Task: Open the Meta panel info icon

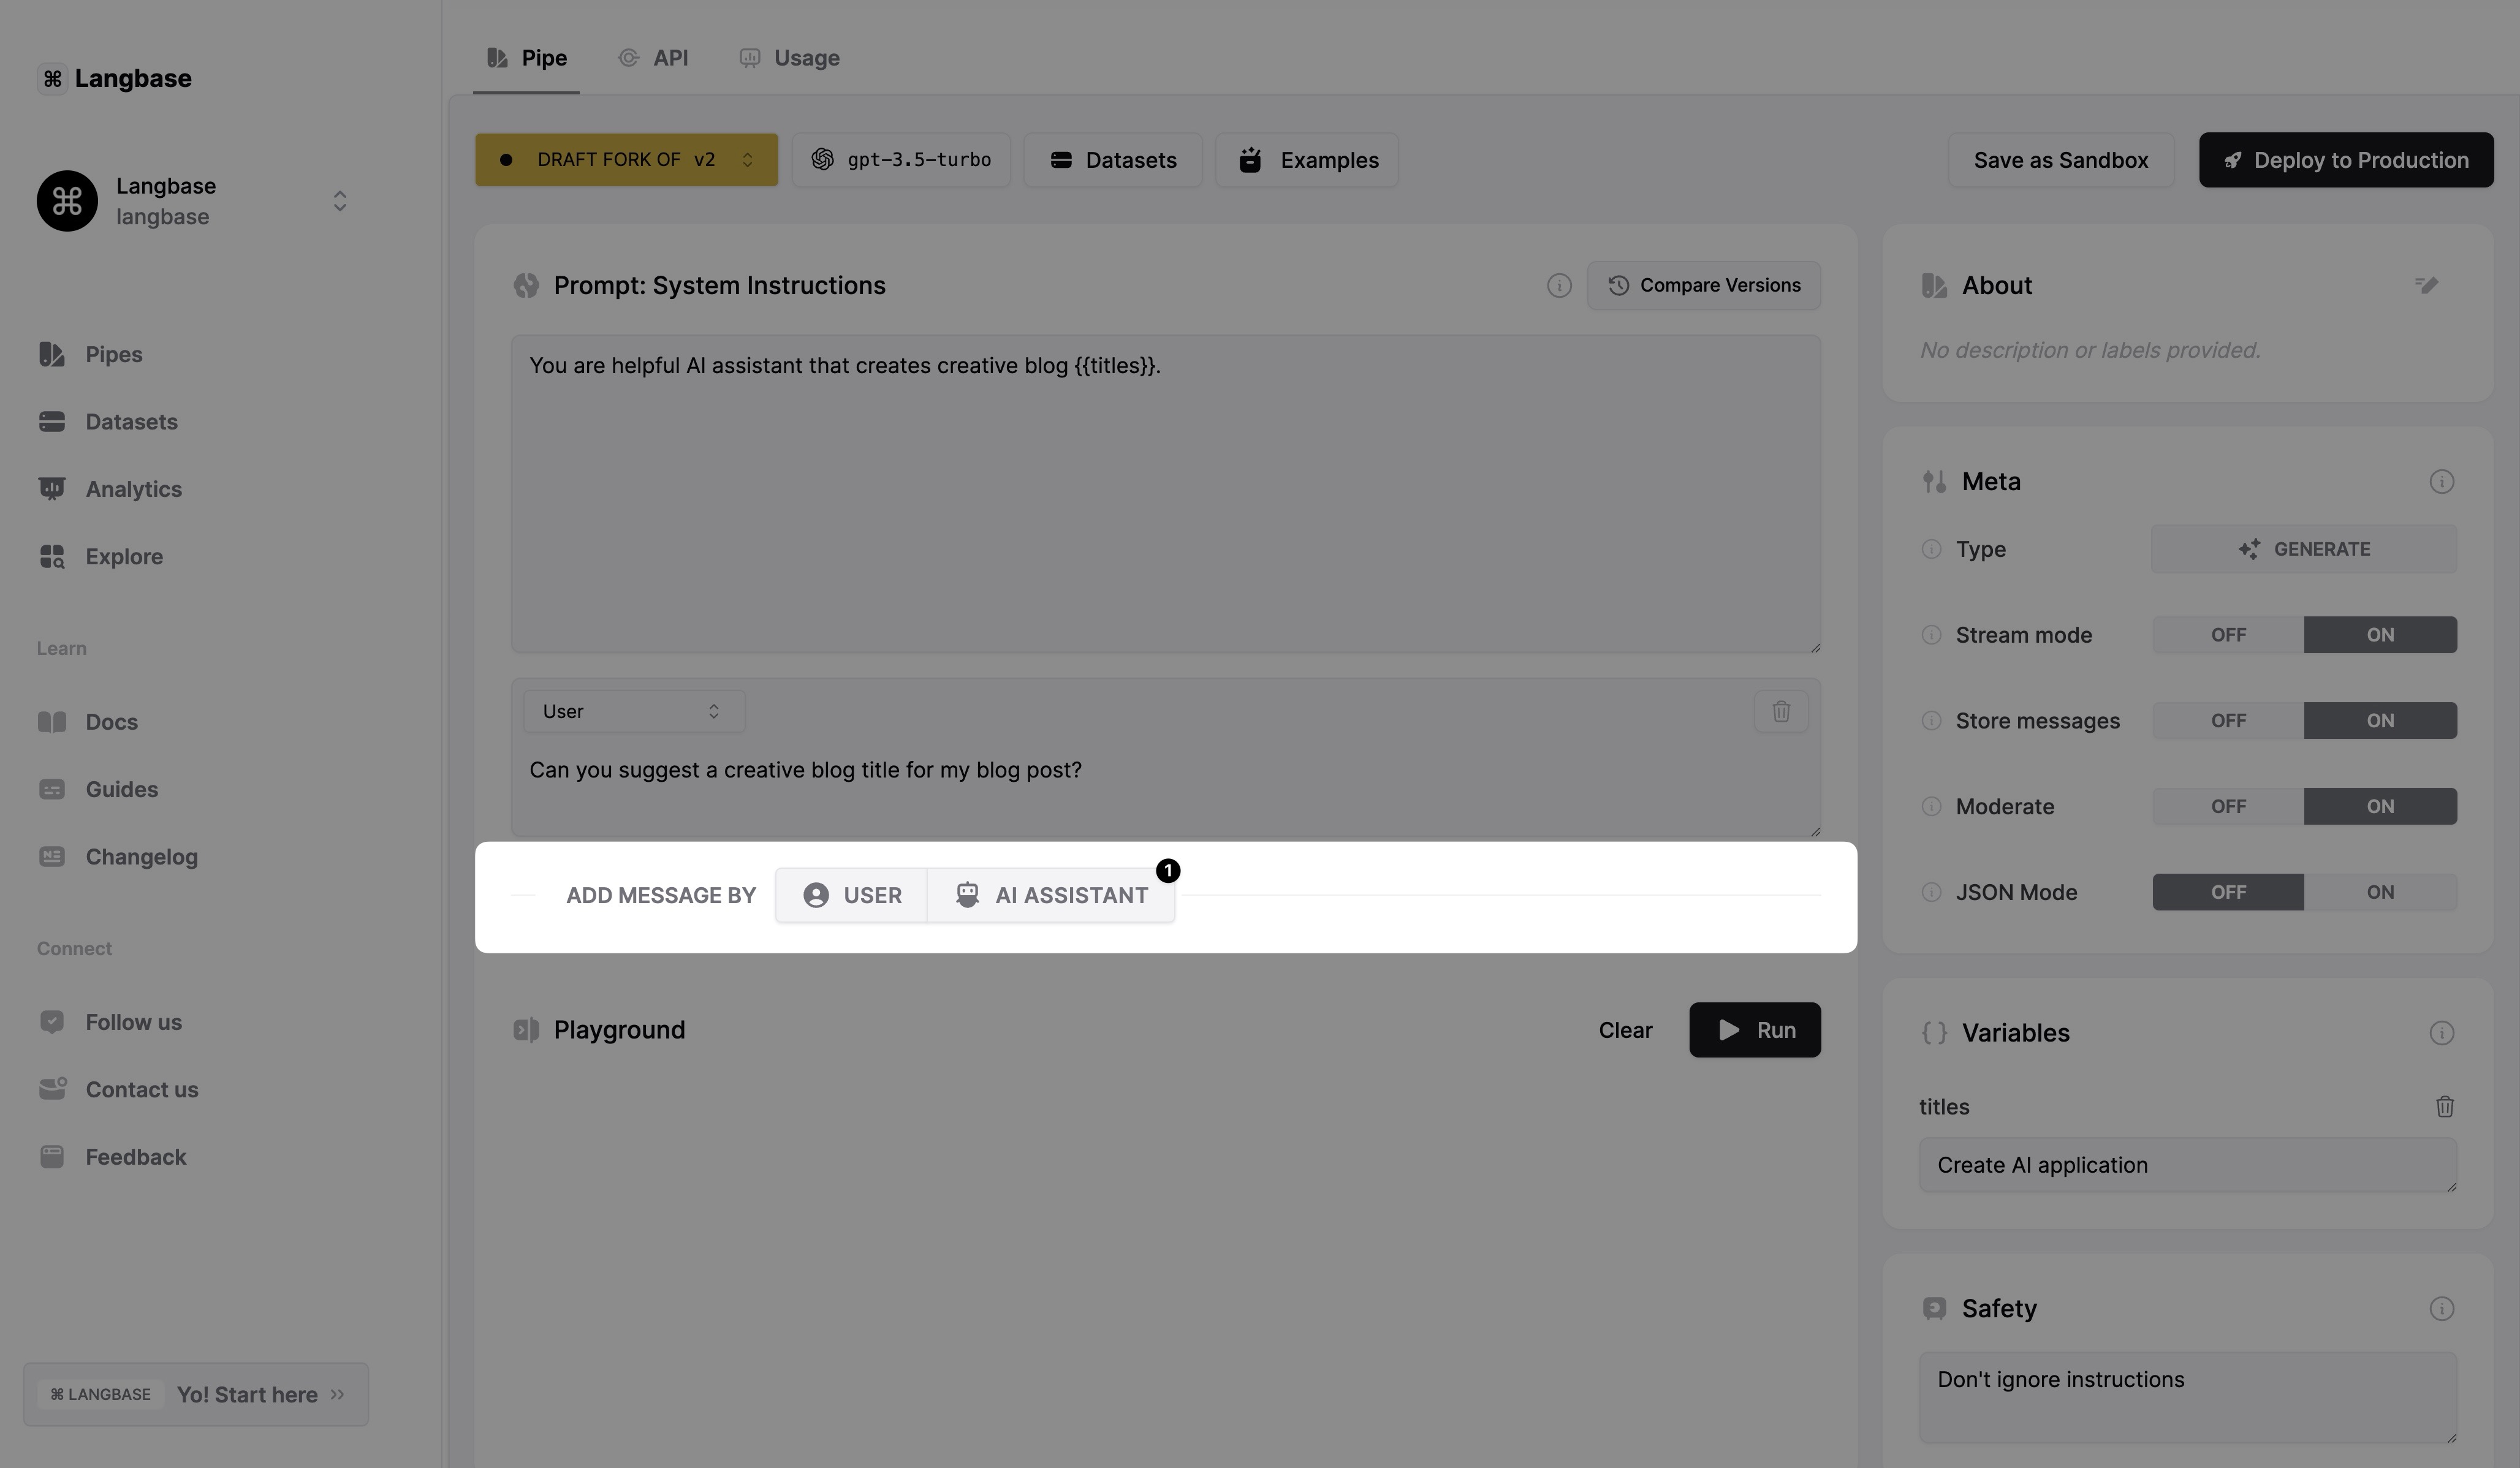Action: coord(2441,482)
